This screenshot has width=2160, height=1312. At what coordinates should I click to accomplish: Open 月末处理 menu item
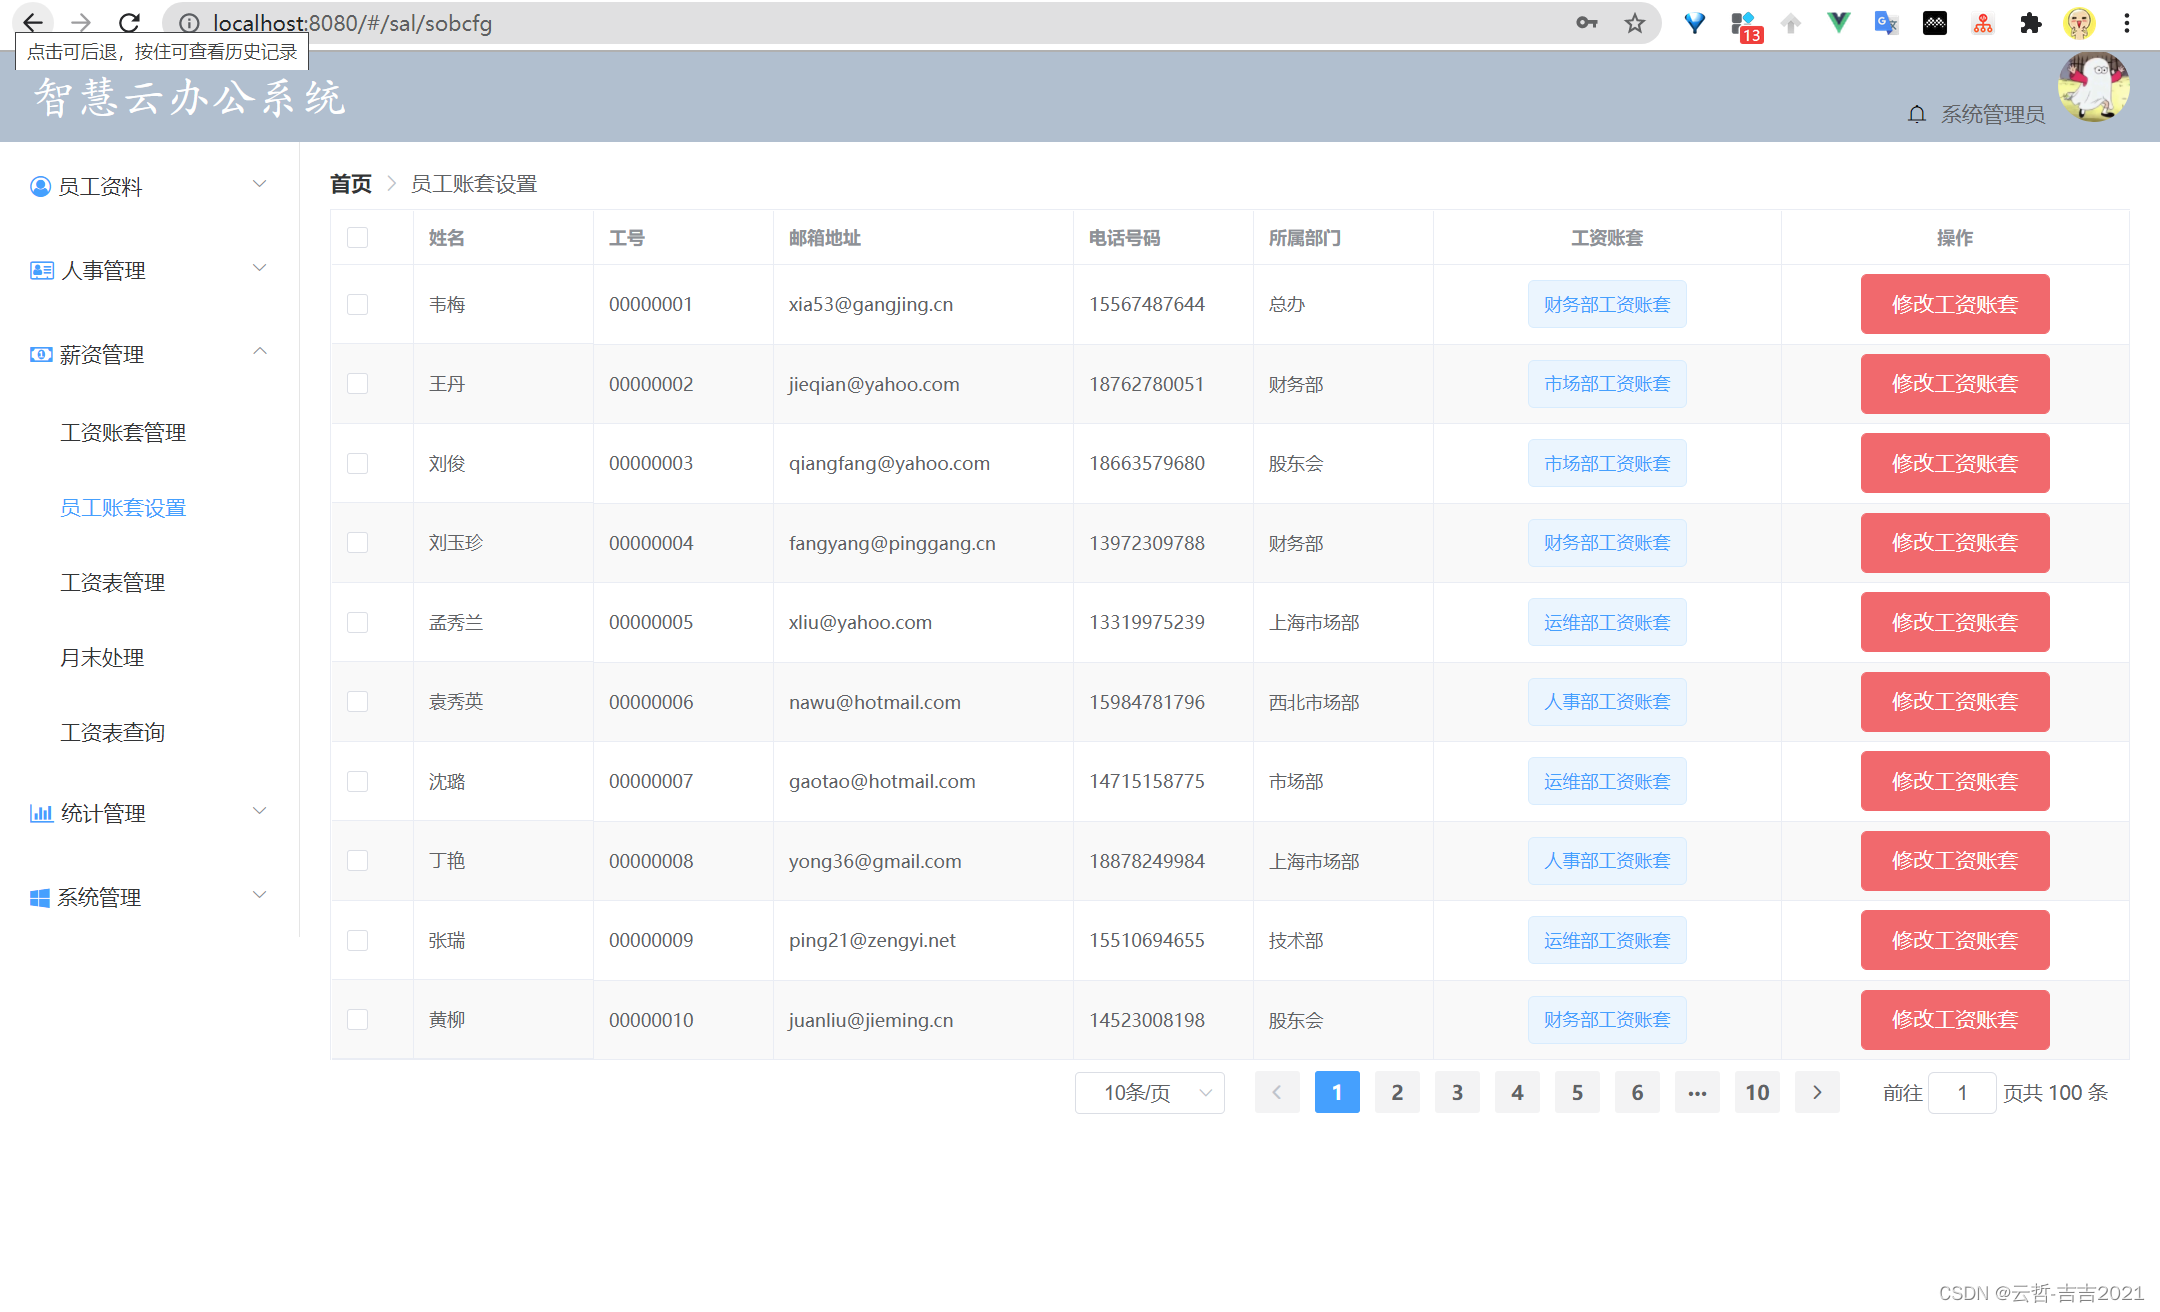coord(102,657)
